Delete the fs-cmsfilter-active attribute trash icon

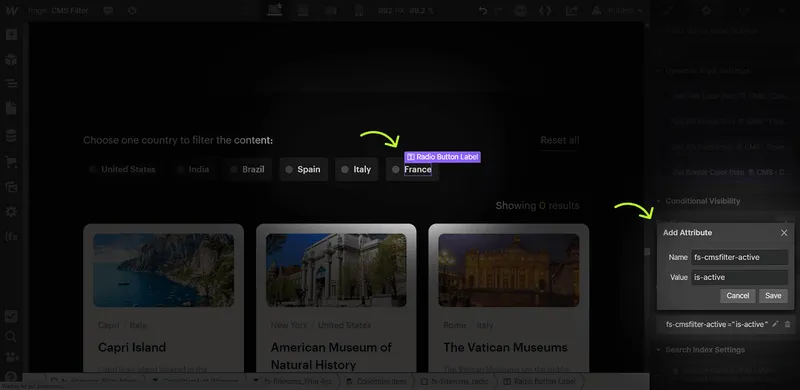click(x=788, y=324)
